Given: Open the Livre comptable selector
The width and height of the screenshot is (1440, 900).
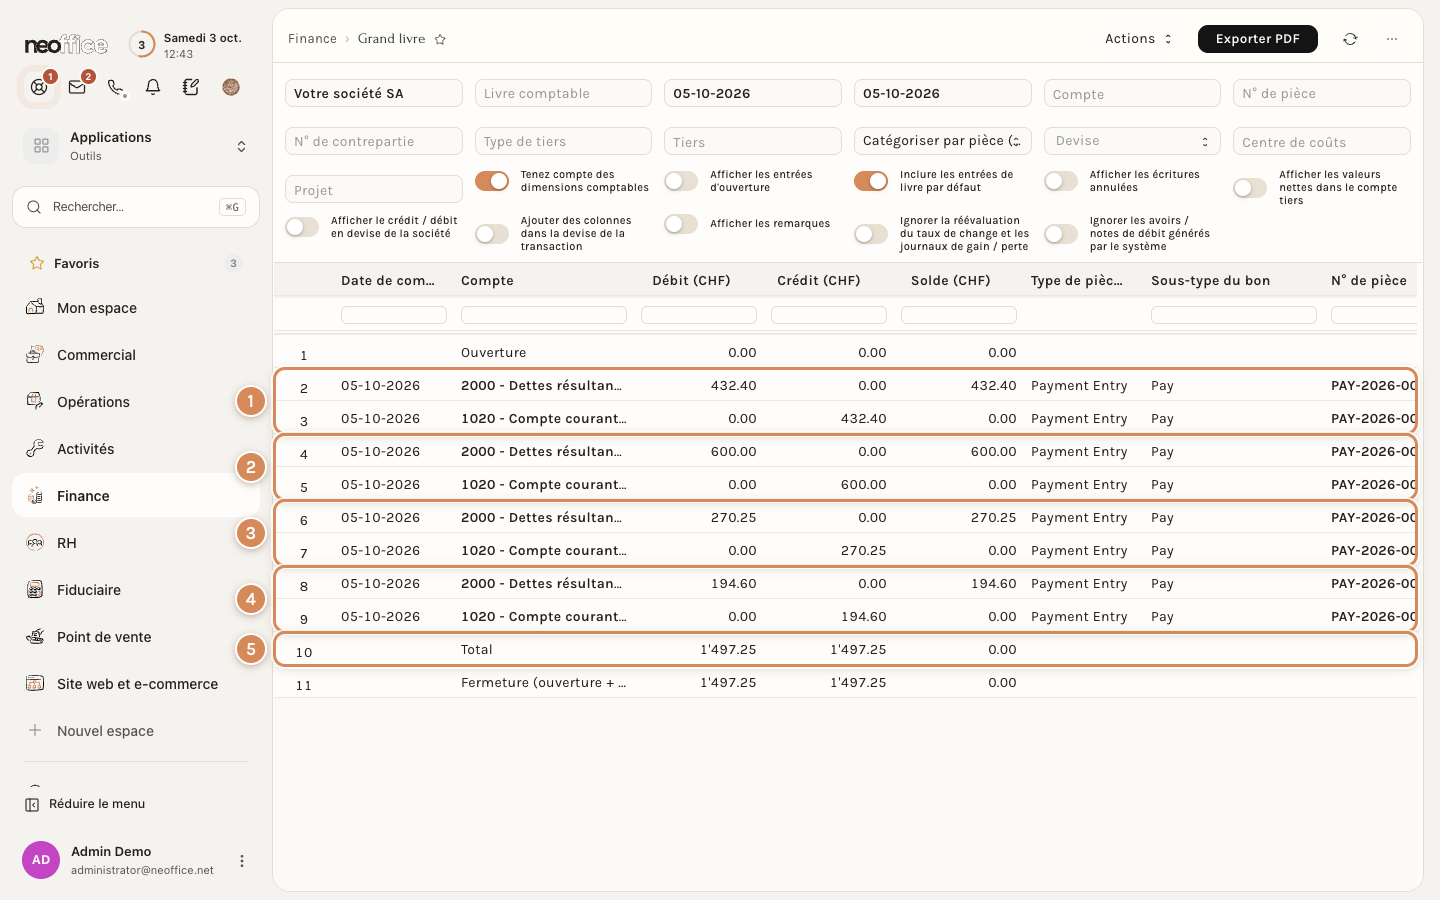Looking at the screenshot, I should tap(563, 93).
